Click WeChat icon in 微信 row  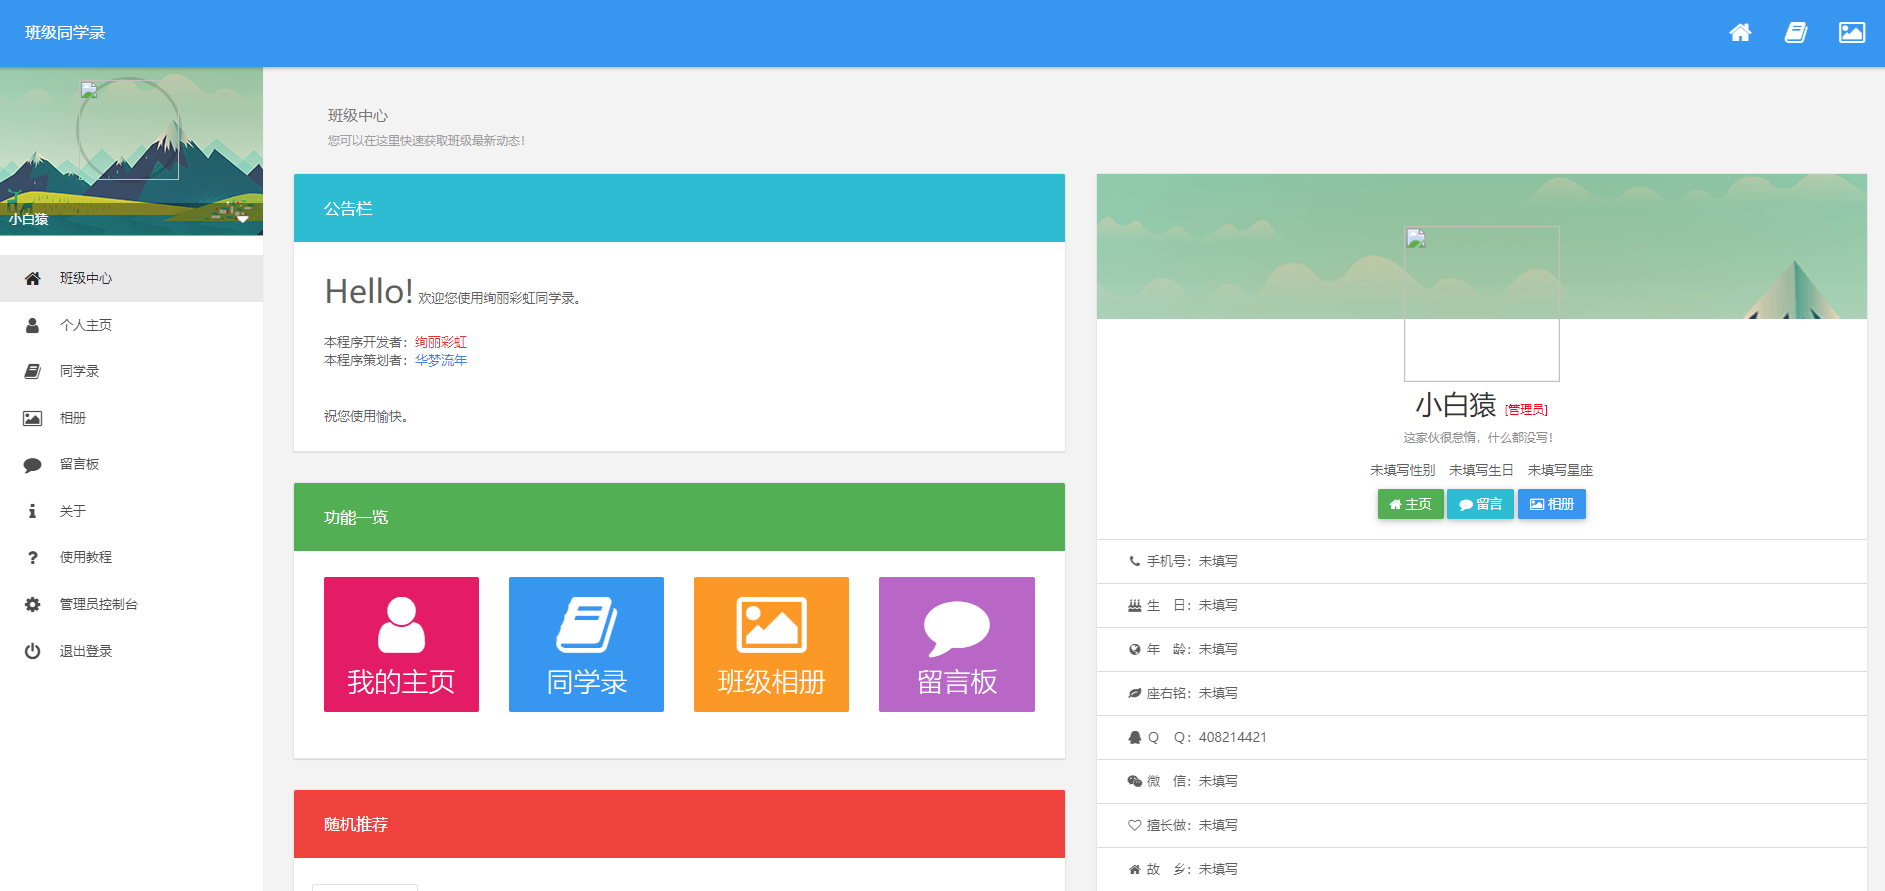point(1134,781)
